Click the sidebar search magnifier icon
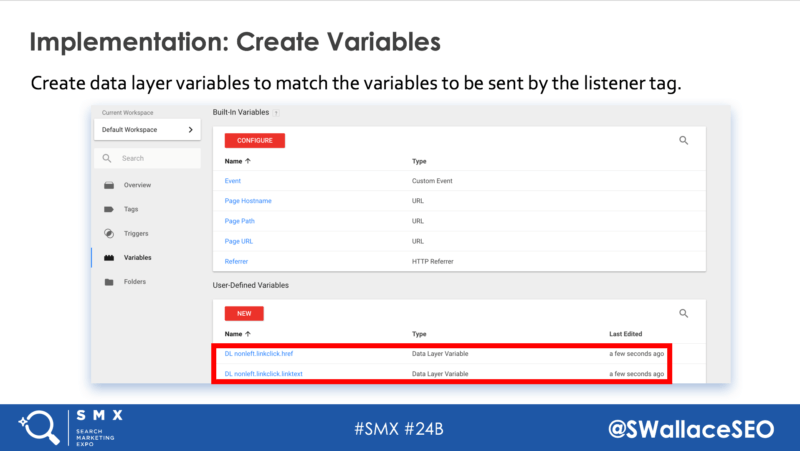Image resolution: width=800 pixels, height=451 pixels. (x=107, y=158)
